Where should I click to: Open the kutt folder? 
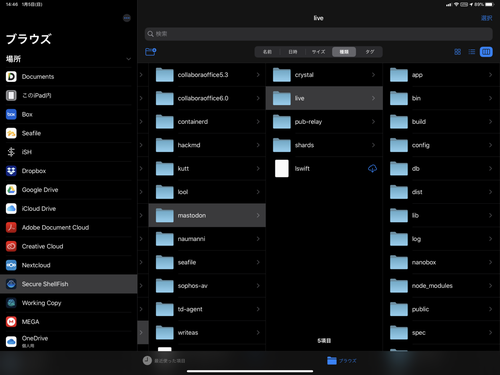[207, 169]
